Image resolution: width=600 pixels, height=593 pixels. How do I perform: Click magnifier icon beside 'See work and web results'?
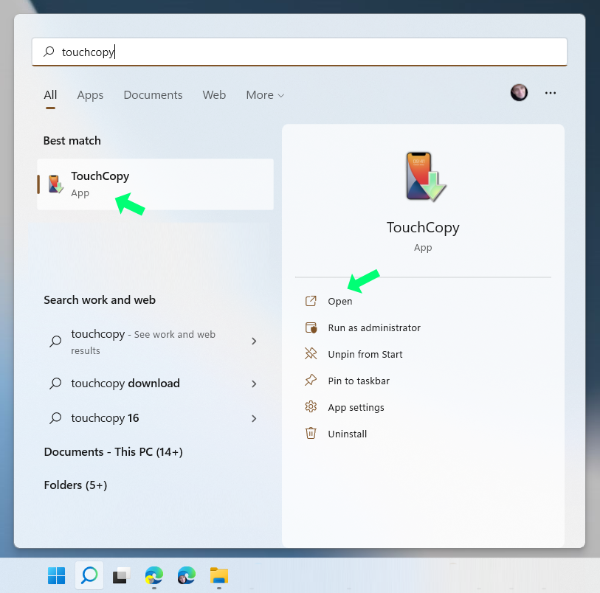[55, 341]
